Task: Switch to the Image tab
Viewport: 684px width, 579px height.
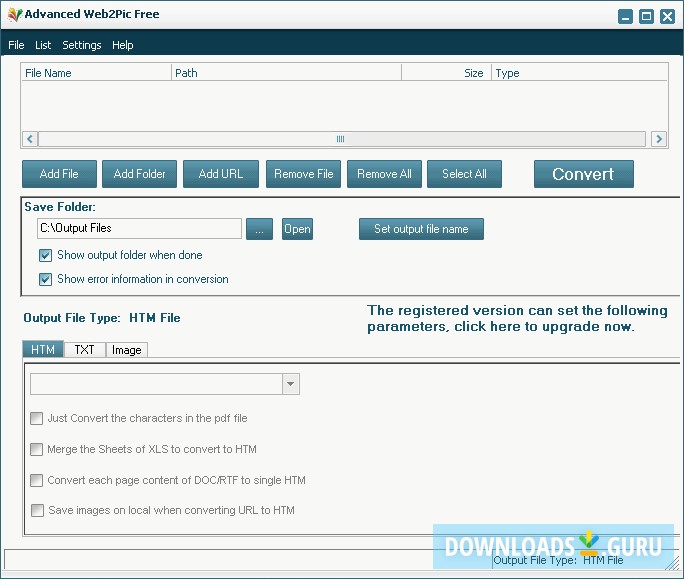Action: (x=127, y=349)
